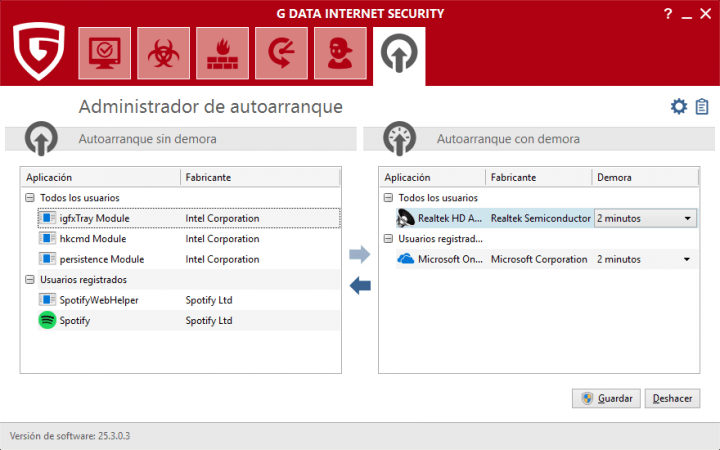The width and height of the screenshot is (720, 450).
Task: Collapse Todos los usuarios in left list
Action: point(30,197)
